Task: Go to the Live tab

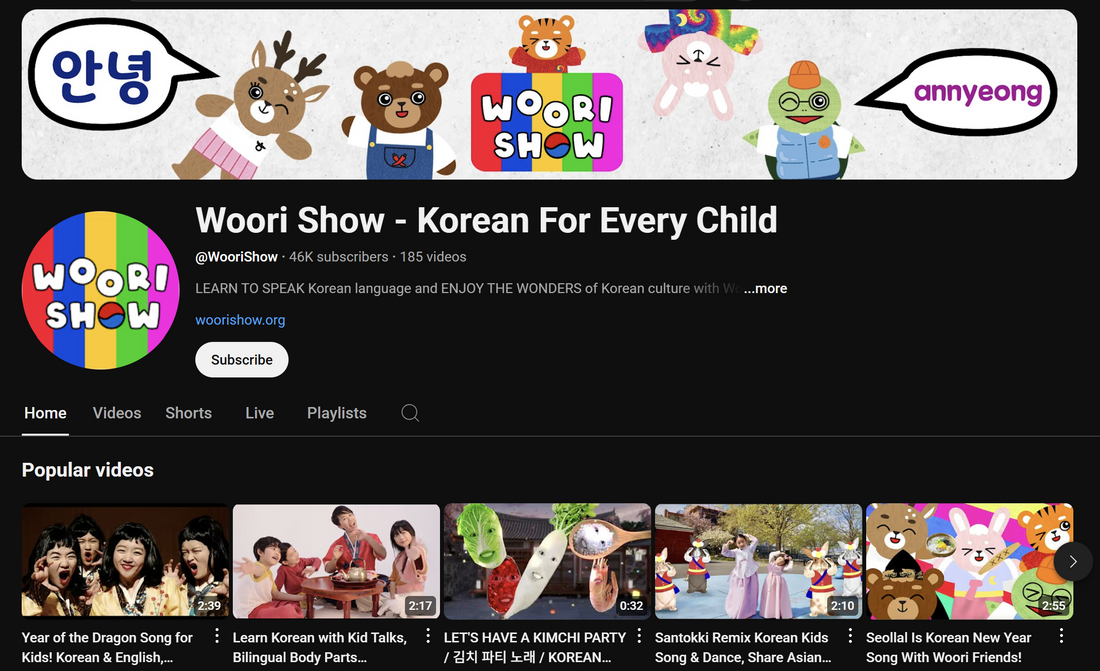Action: 259,413
